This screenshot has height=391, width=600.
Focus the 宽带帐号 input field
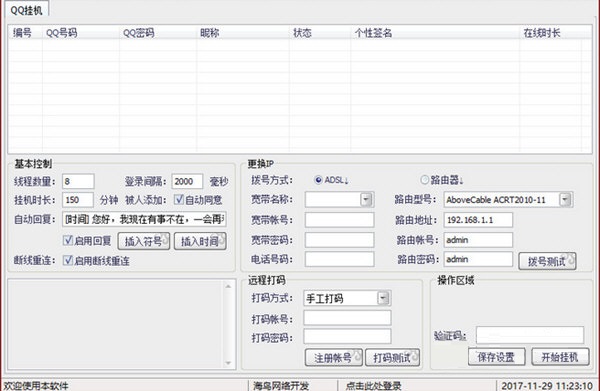pos(339,220)
